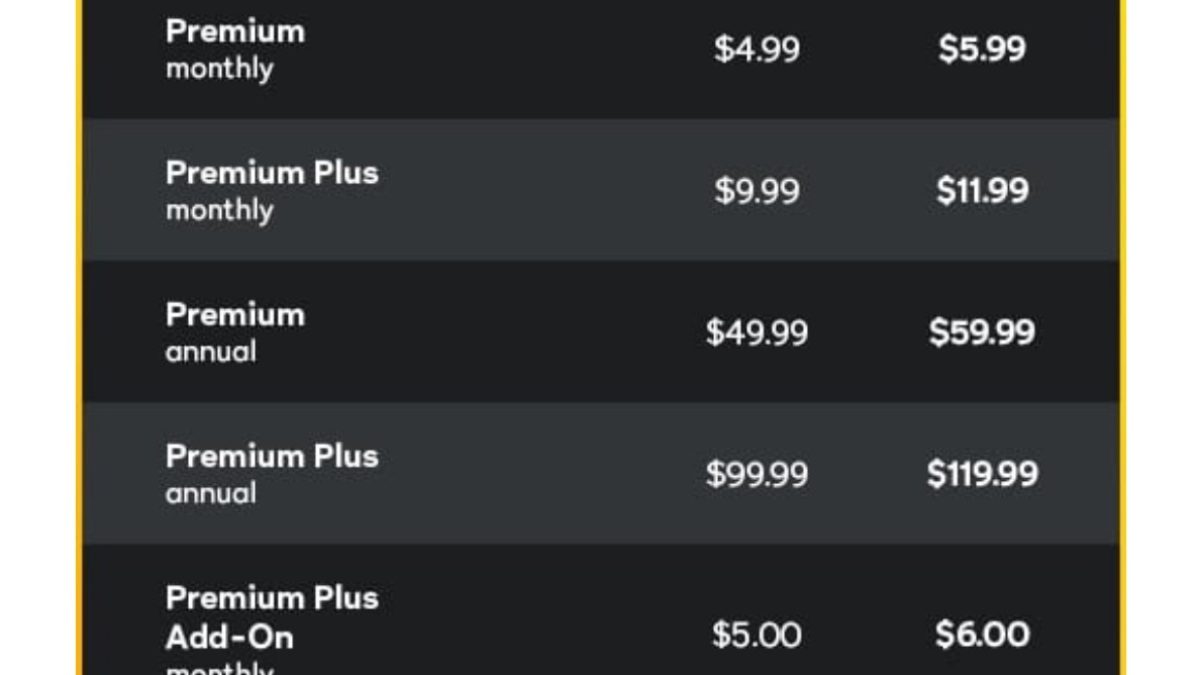Screen dimensions: 1200x675
Task: Click the $6.00 Add-On price
Action: [981, 635]
